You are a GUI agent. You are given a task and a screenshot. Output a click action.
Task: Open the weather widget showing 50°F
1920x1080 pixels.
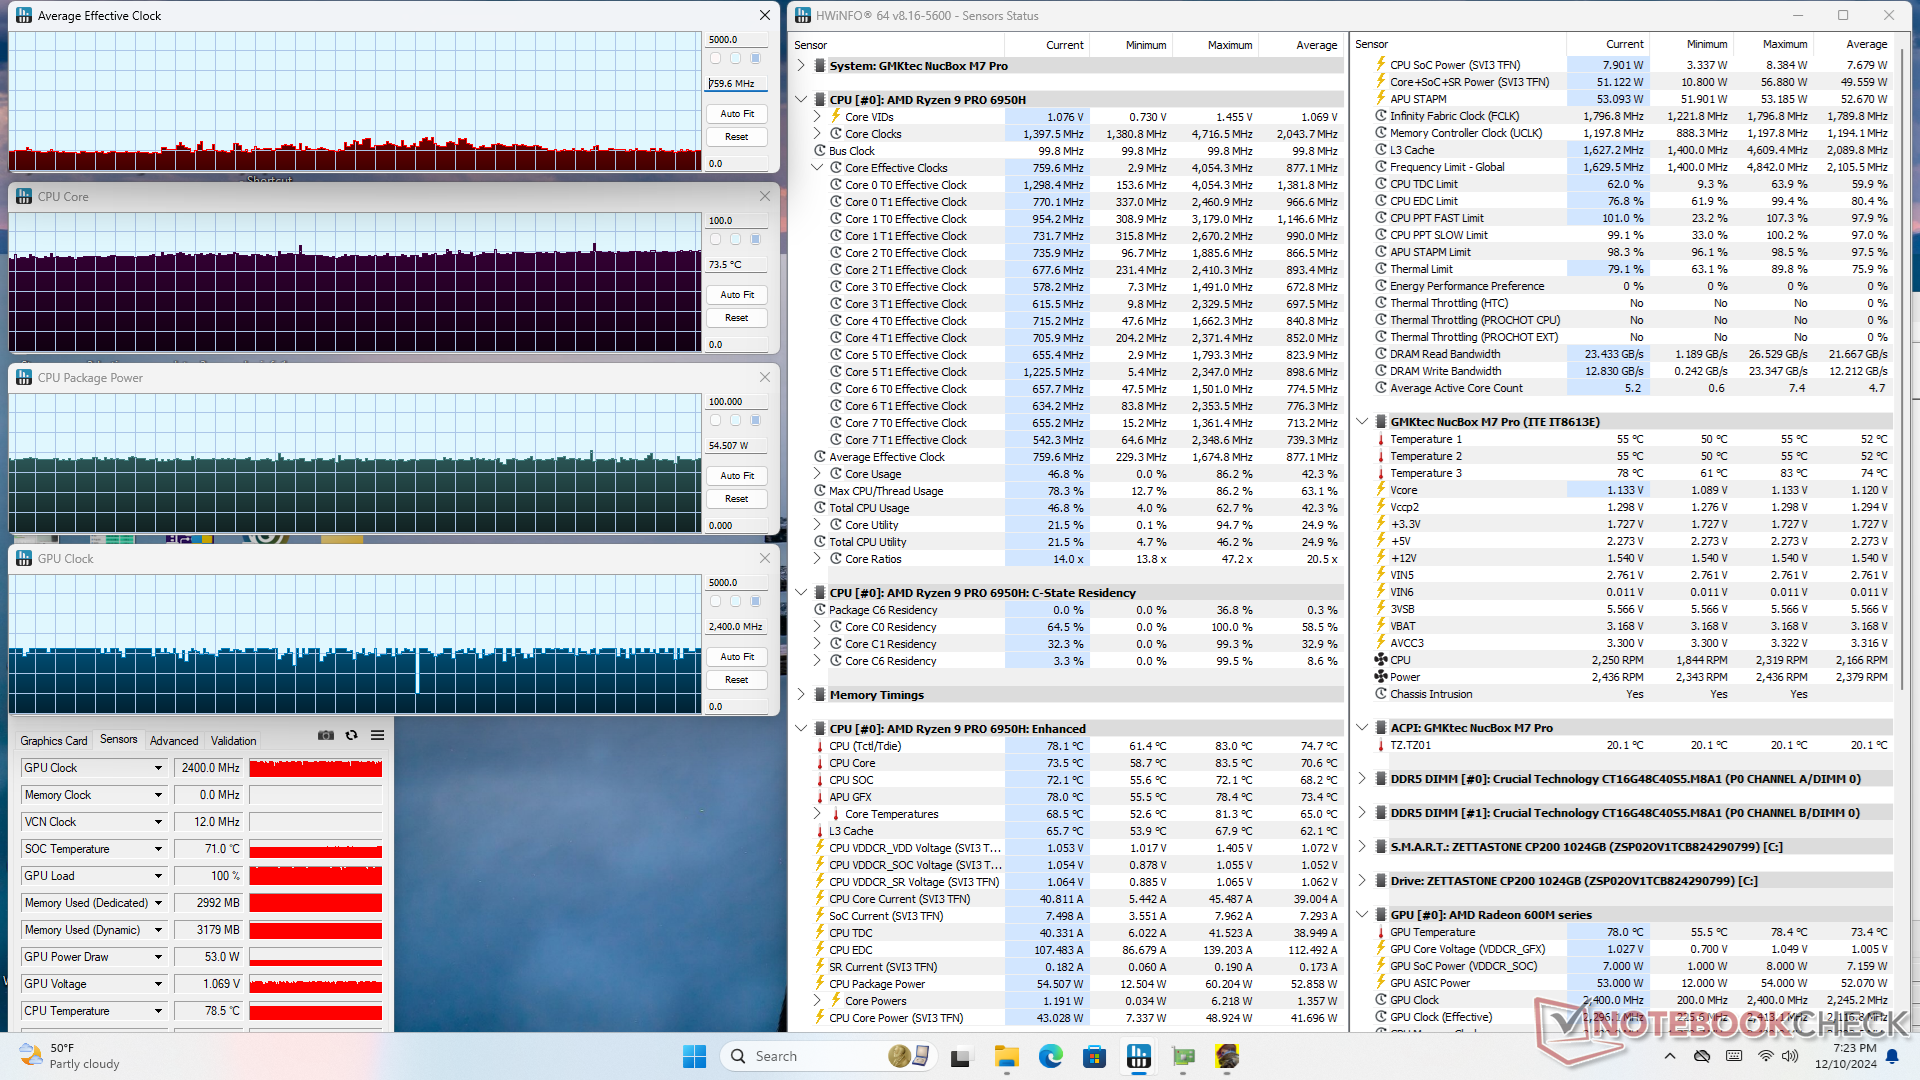pos(70,1056)
